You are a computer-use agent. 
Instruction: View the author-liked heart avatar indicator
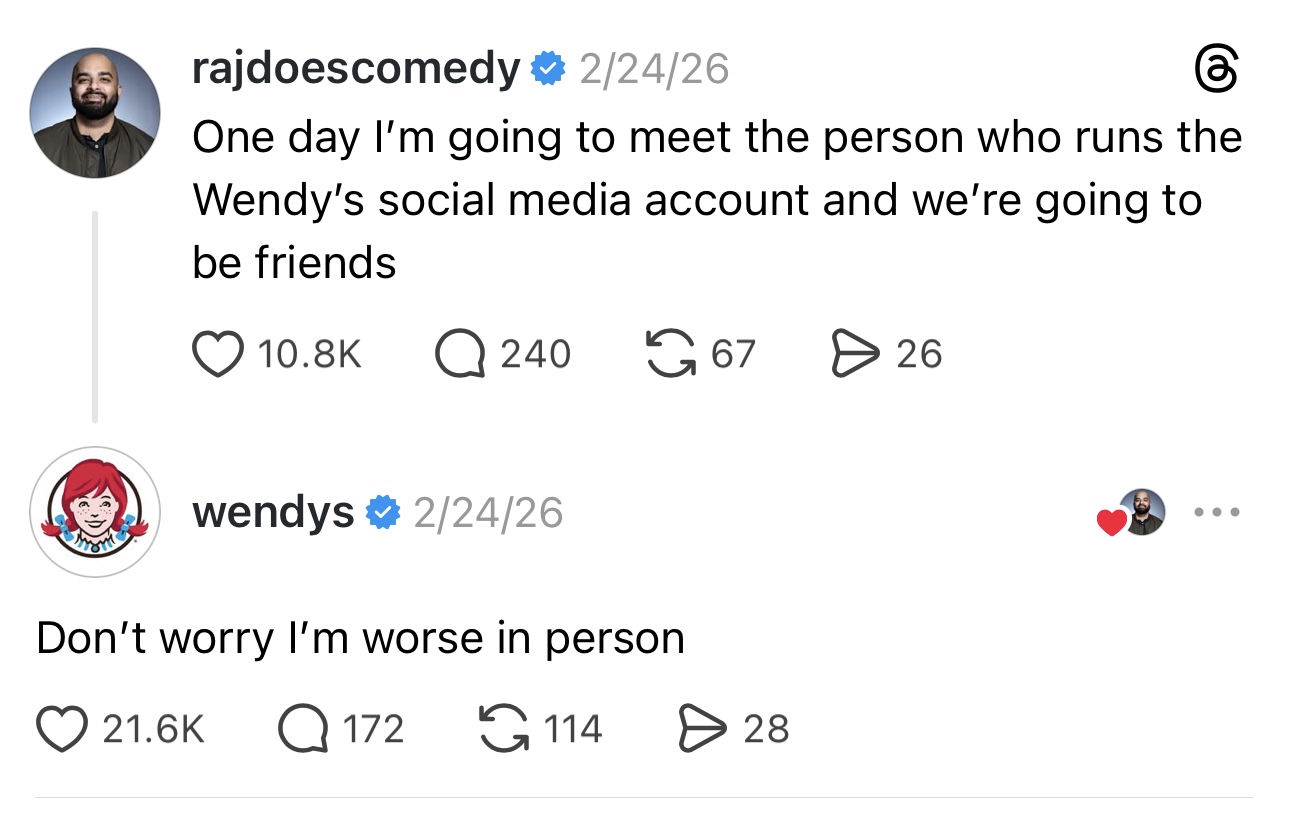point(1133,514)
